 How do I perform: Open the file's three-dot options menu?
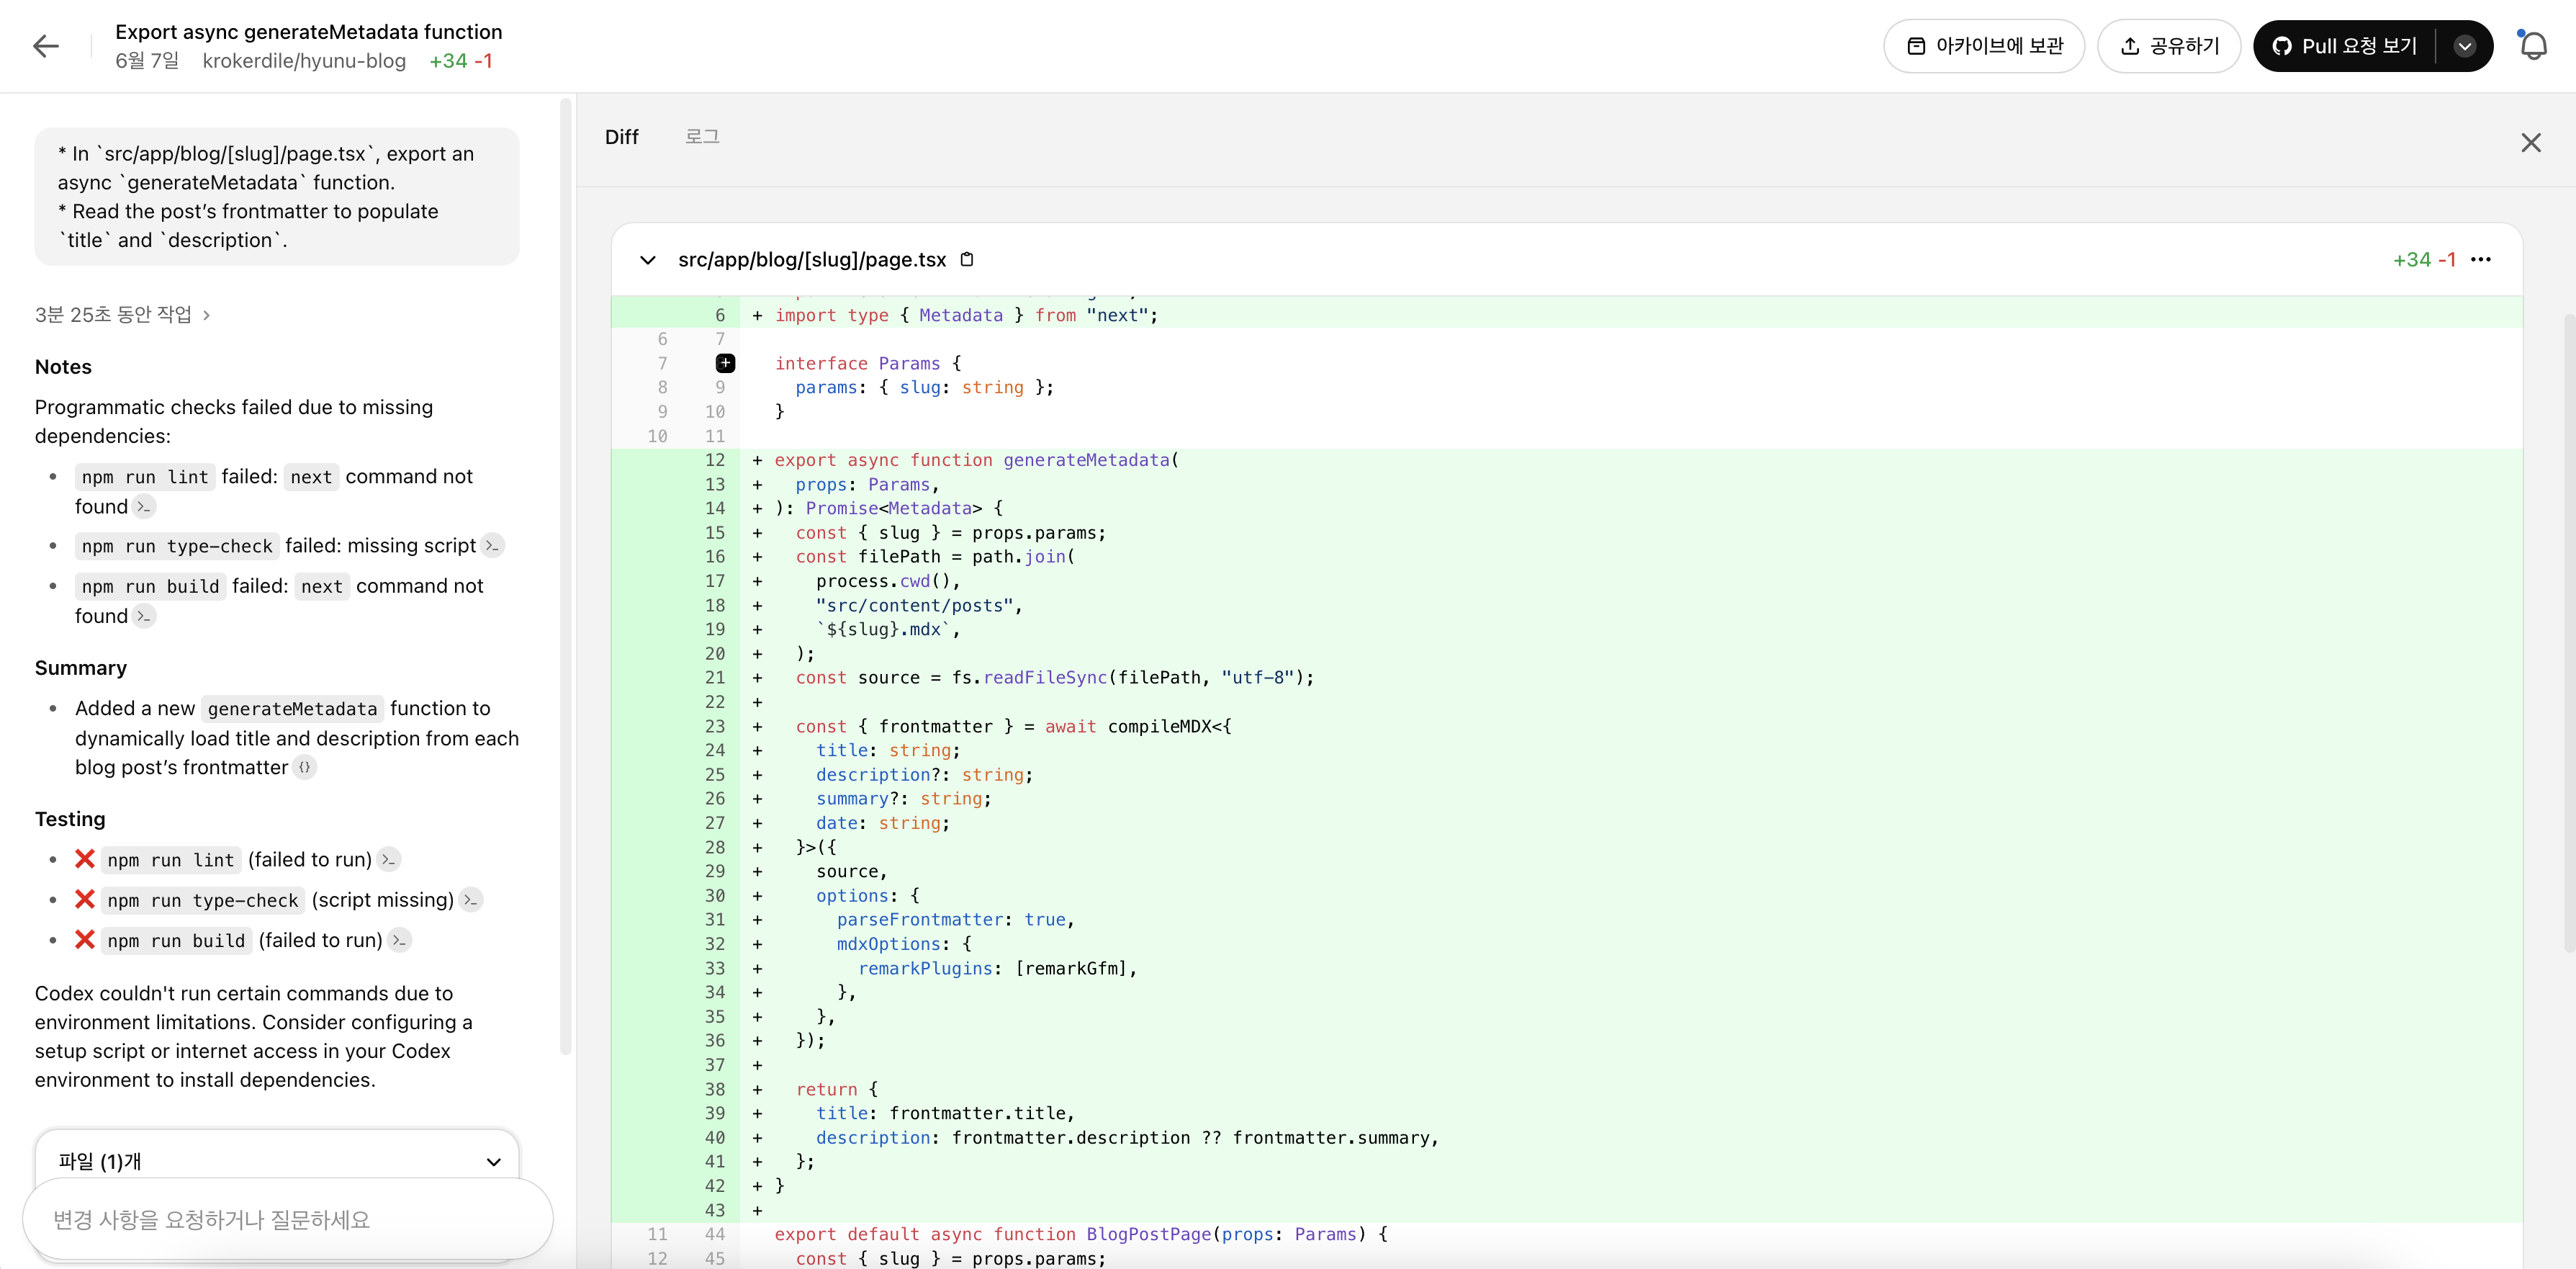click(x=2481, y=260)
